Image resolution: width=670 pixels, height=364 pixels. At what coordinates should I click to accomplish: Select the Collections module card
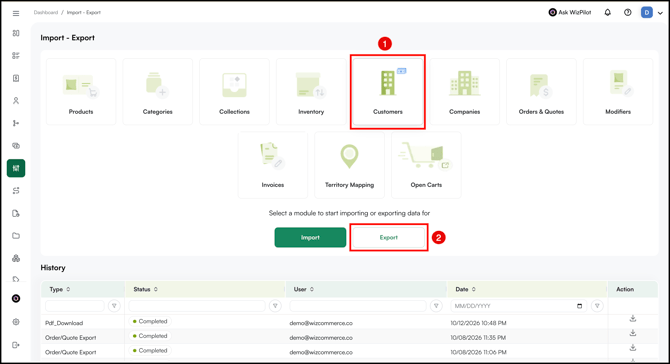tap(234, 91)
